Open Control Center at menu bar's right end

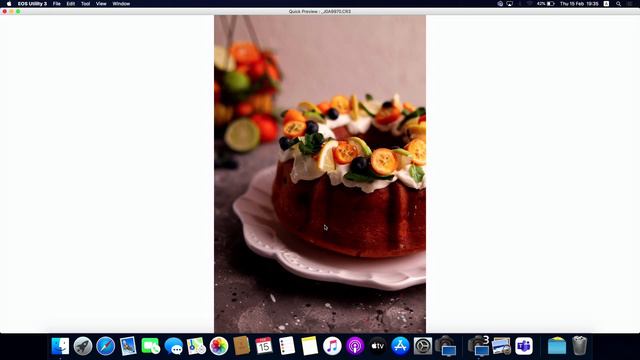(630, 4)
